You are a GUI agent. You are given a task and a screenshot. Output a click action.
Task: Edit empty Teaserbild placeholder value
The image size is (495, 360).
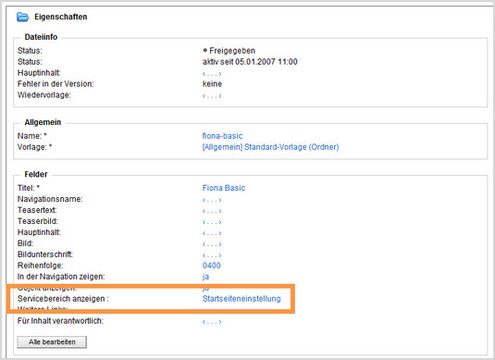point(212,222)
